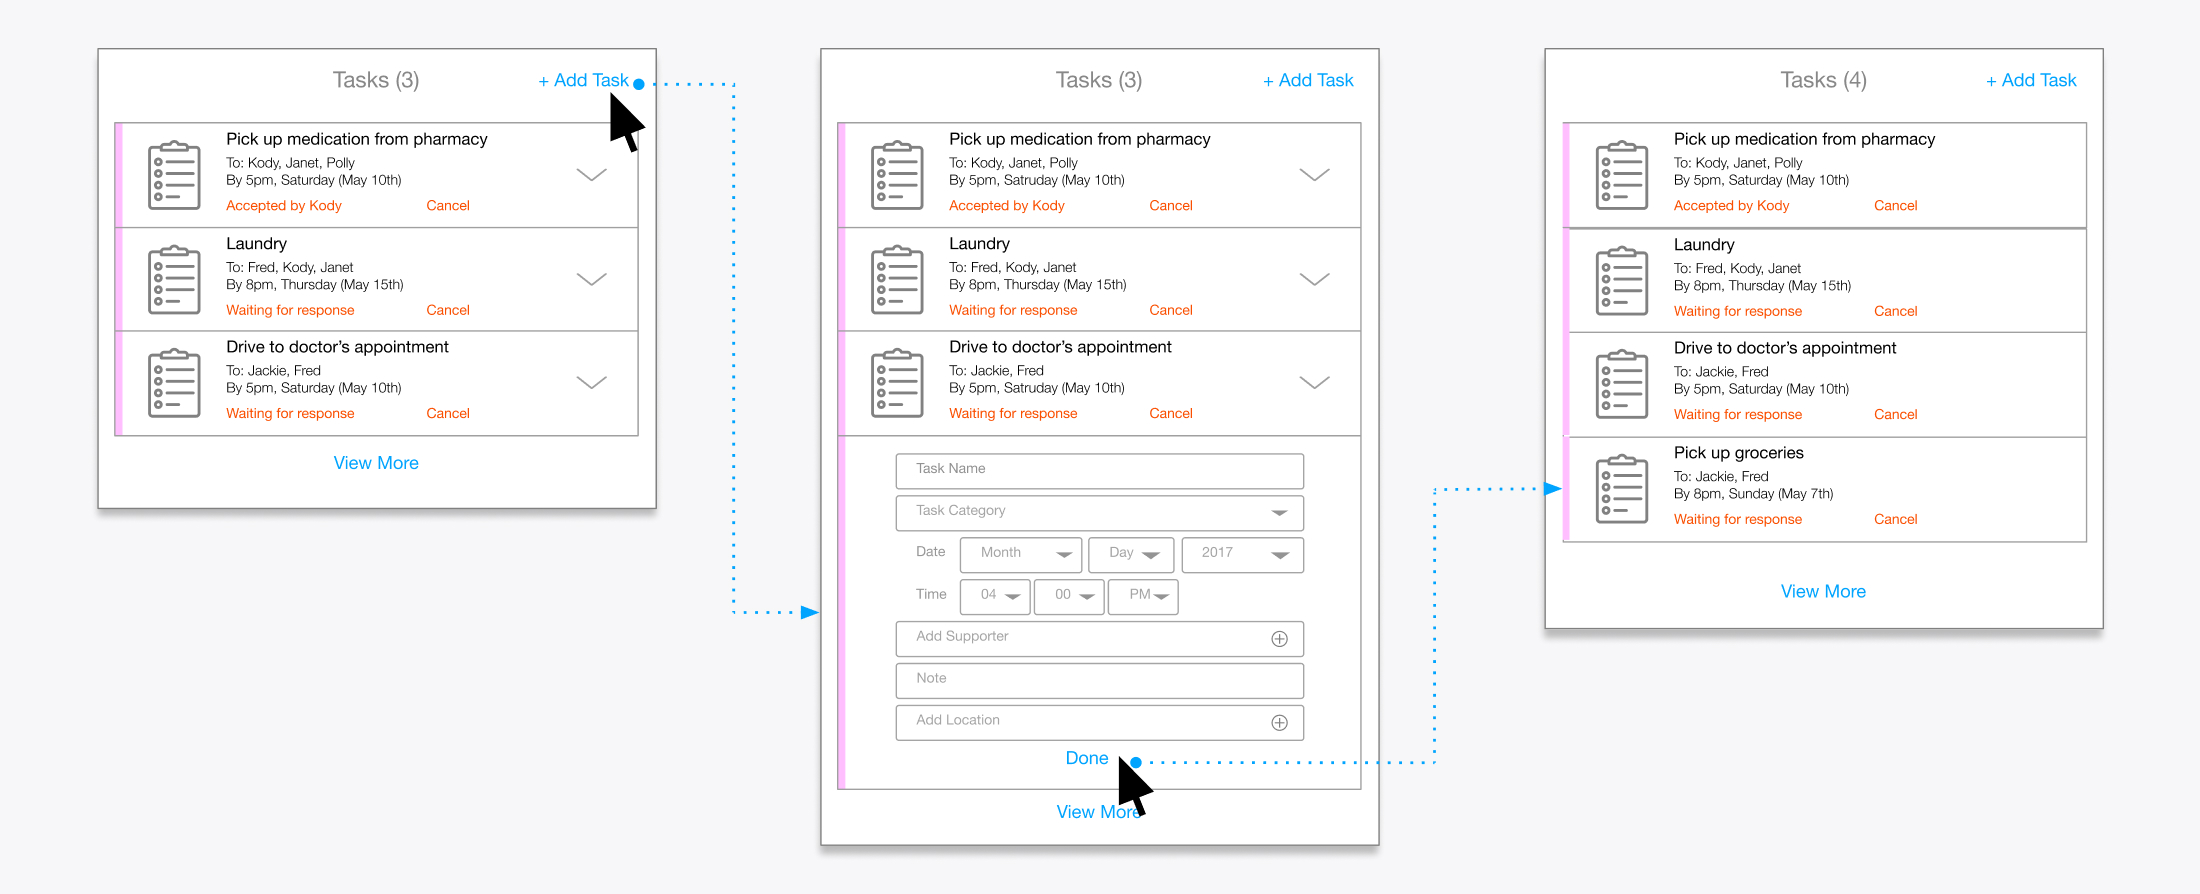Click clipboard icon for doctor's appointment, right panel
2200x894 pixels.
pos(1622,384)
